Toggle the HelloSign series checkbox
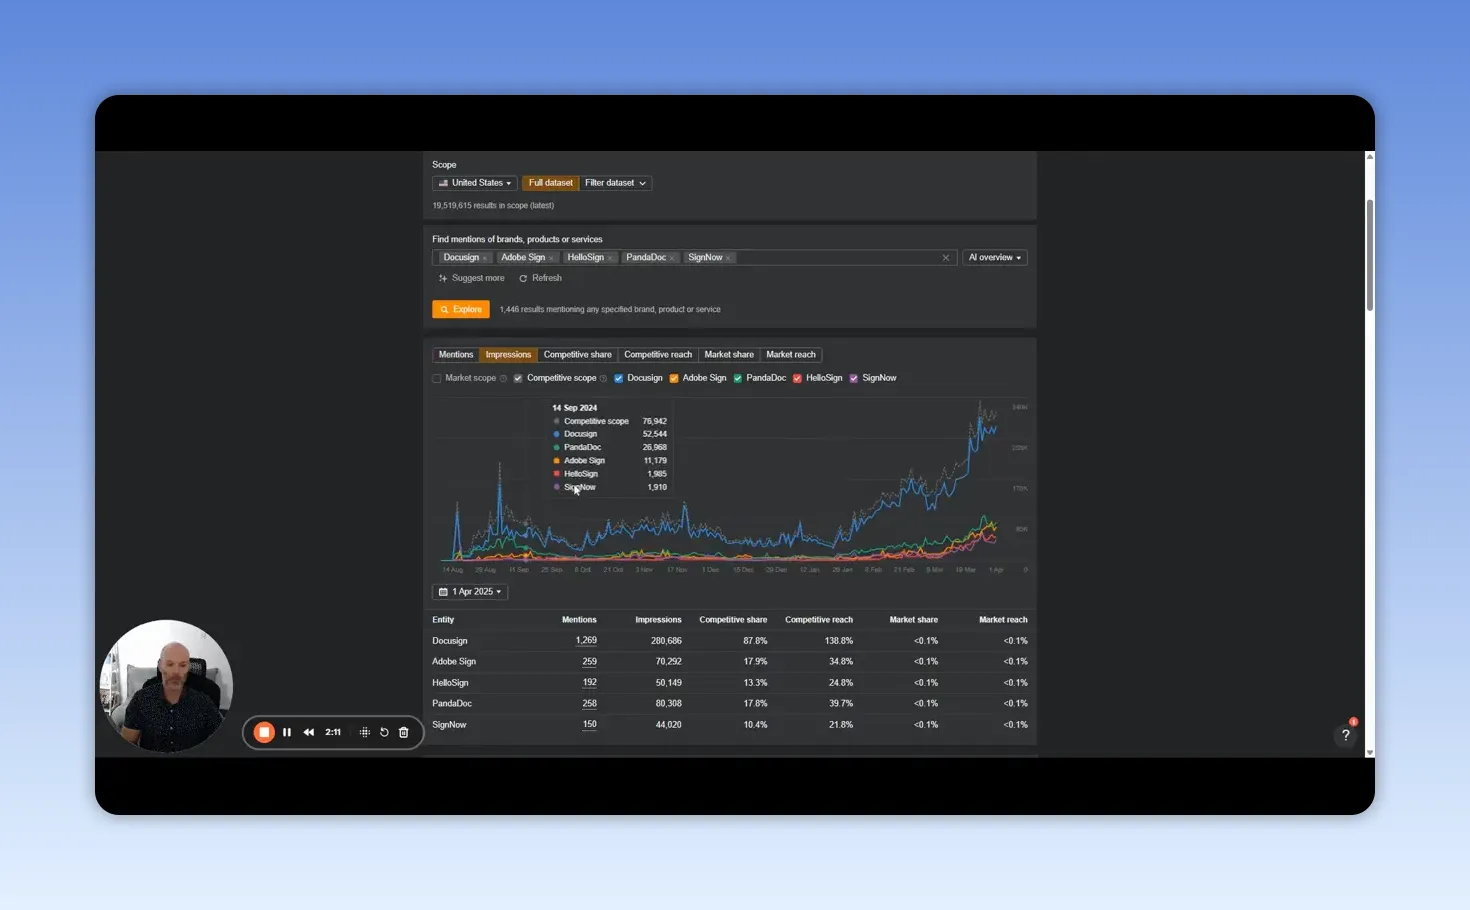Screen dimensions: 1470x910 (x=797, y=378)
